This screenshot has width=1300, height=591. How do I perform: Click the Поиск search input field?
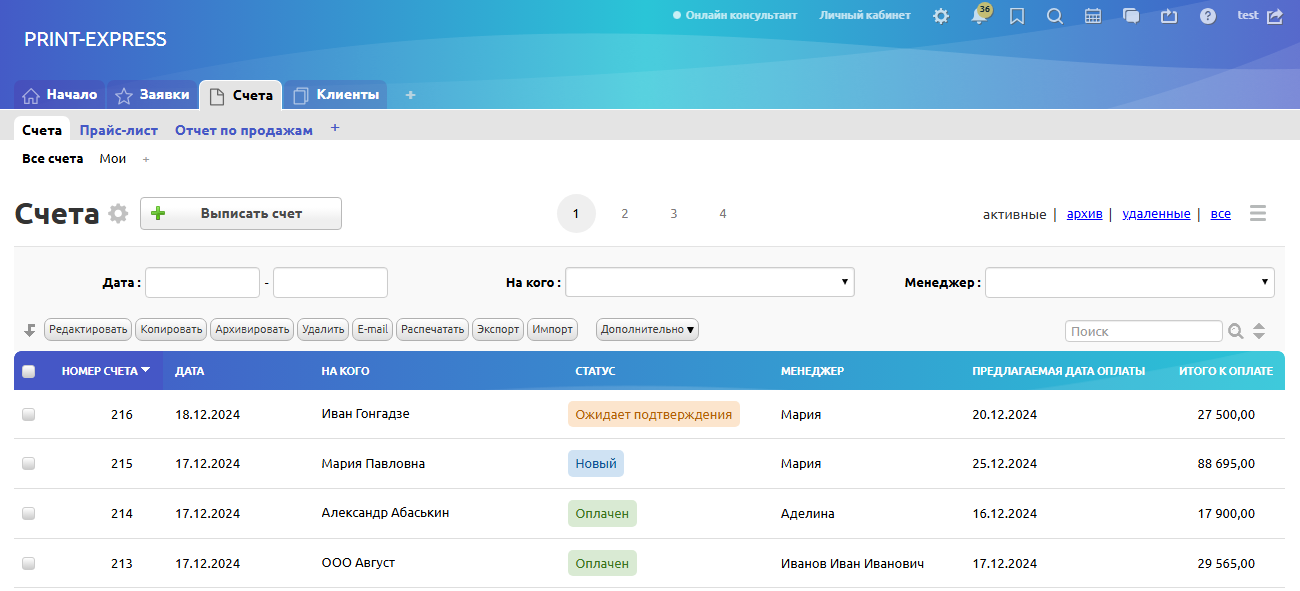1143,331
